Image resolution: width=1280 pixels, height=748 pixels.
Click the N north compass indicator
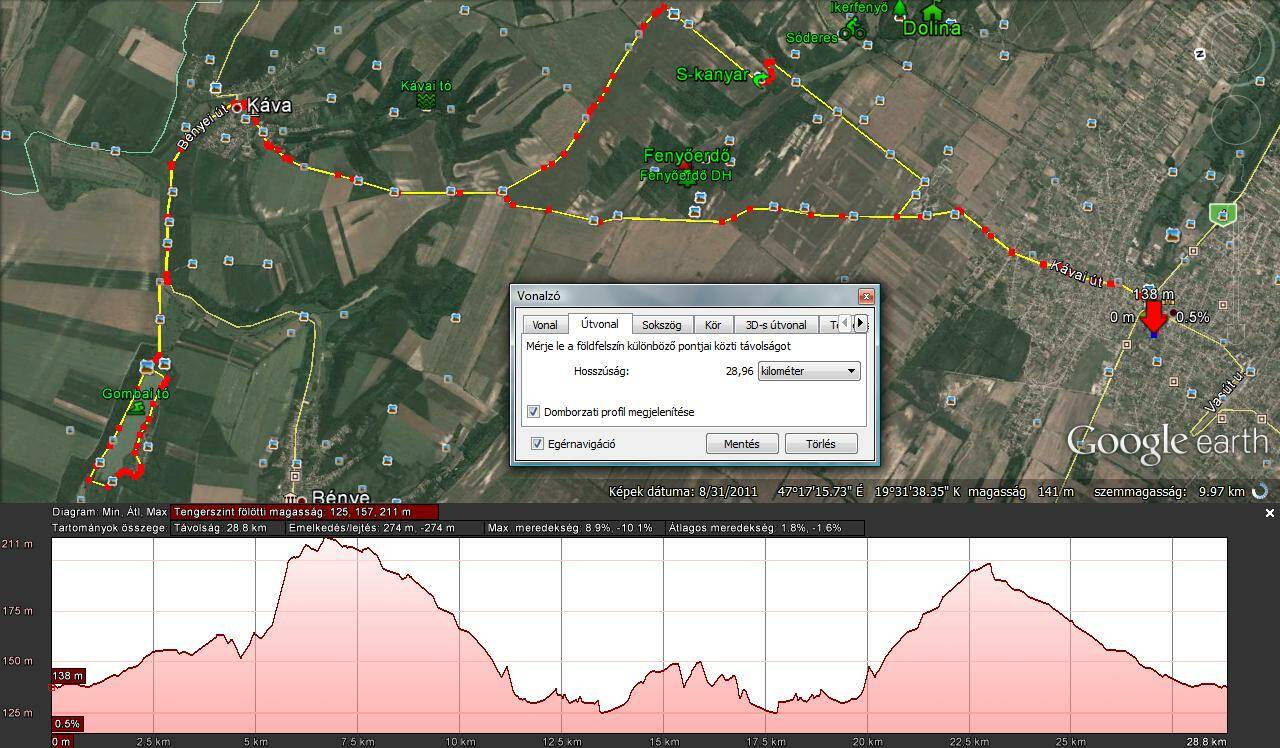(1200, 54)
